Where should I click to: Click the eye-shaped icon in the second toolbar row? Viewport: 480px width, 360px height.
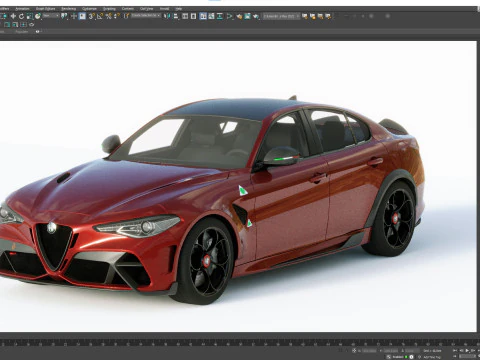click(31, 25)
